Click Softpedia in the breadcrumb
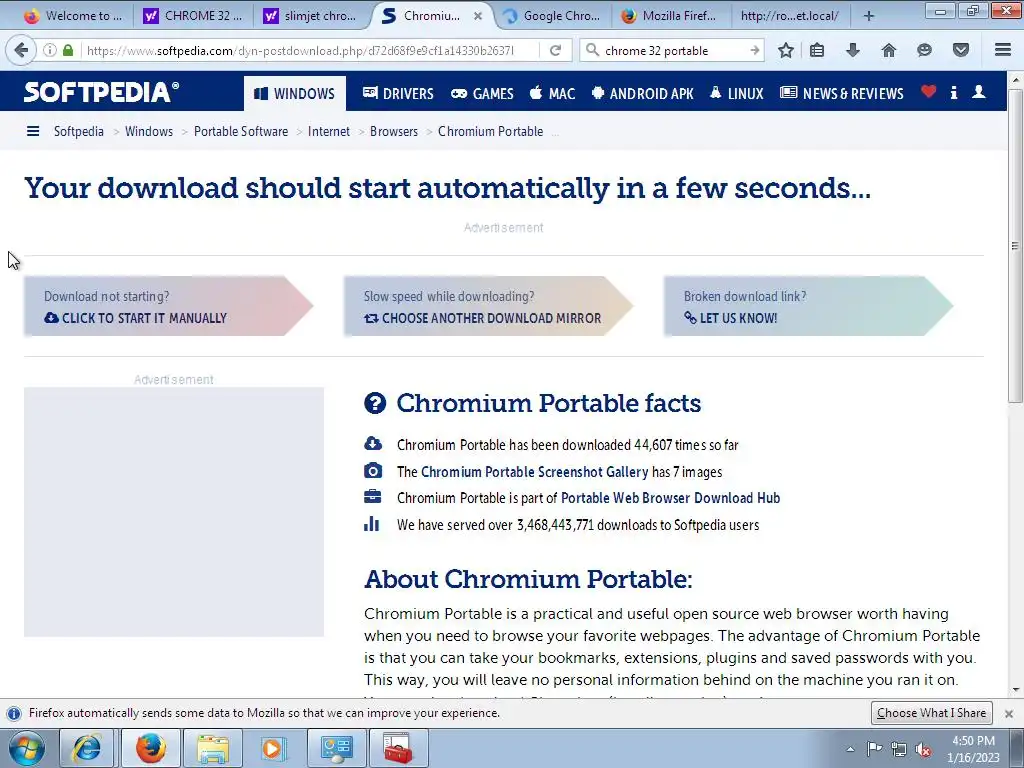Image resolution: width=1024 pixels, height=768 pixels. point(78,131)
